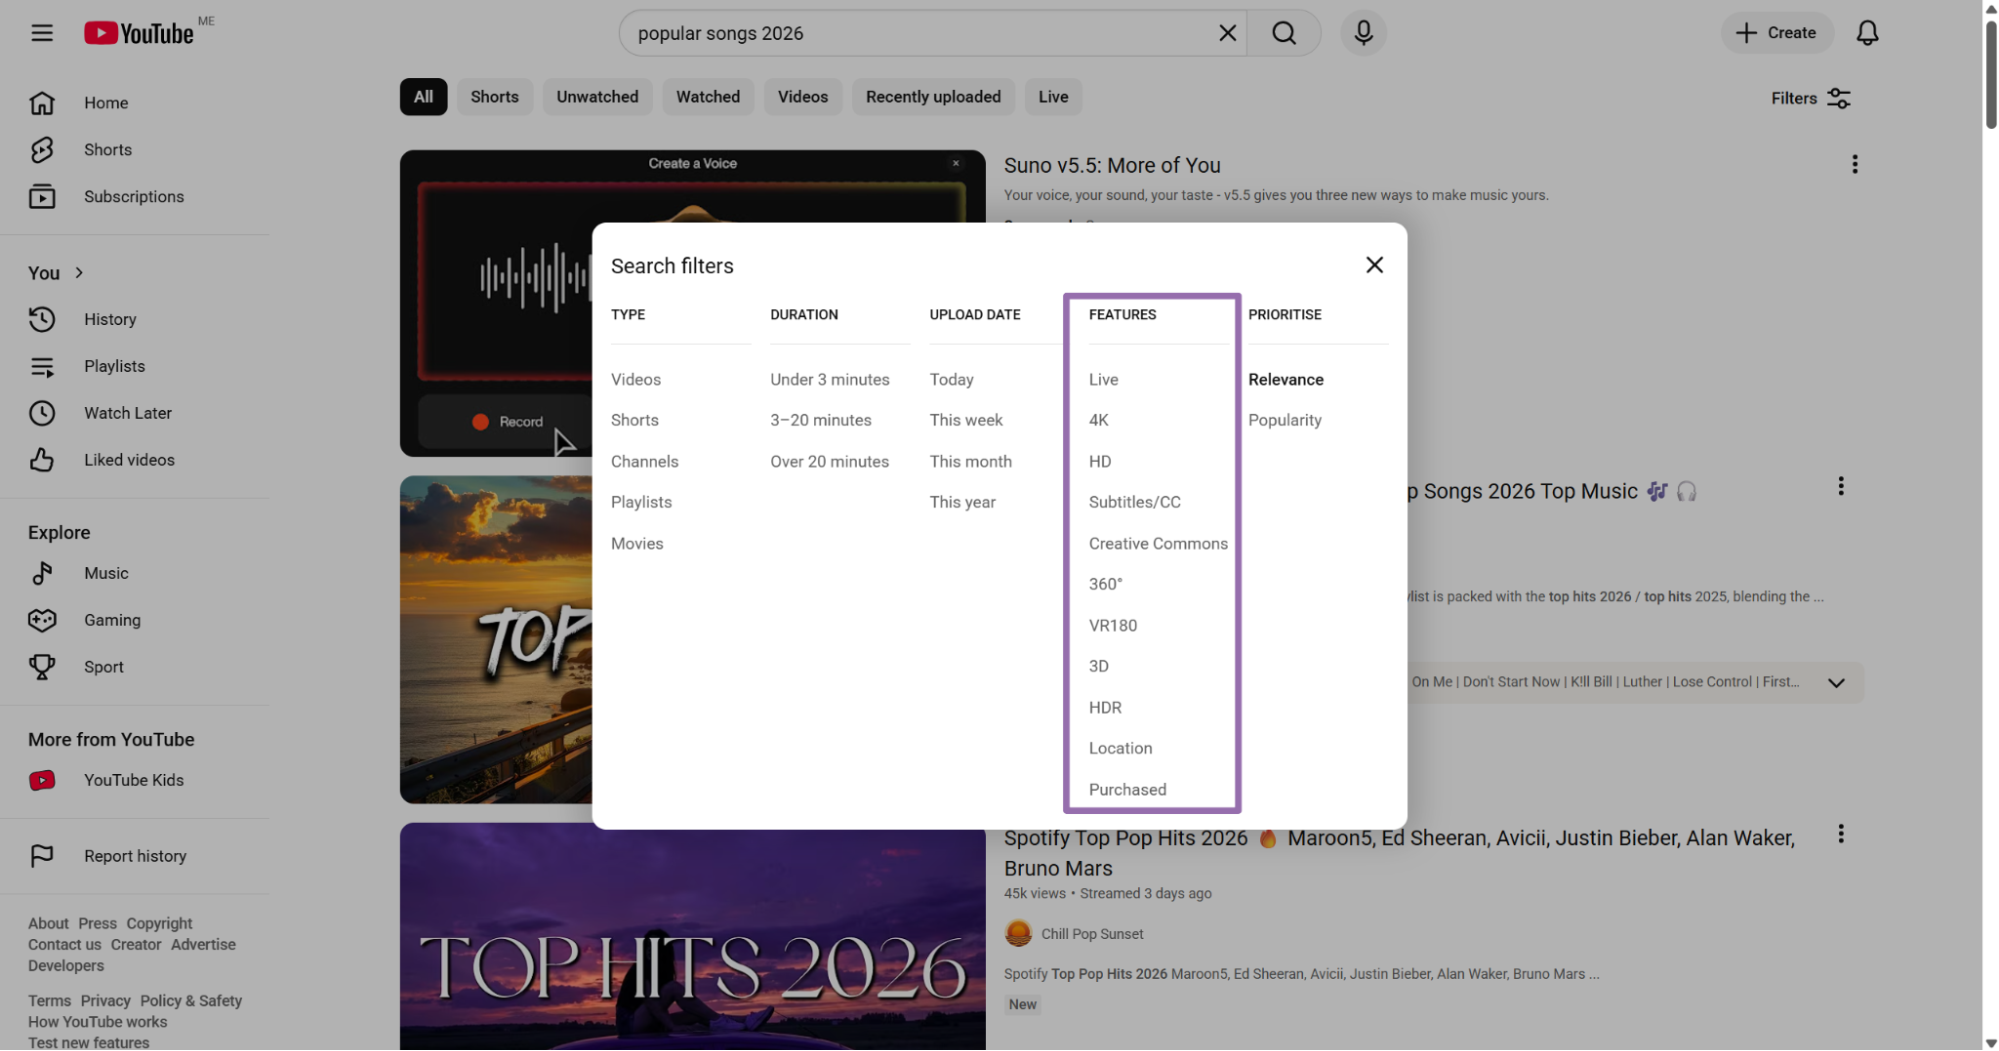The image size is (1999, 1051).
Task: Select the Live filter chip
Action: coord(1053,97)
